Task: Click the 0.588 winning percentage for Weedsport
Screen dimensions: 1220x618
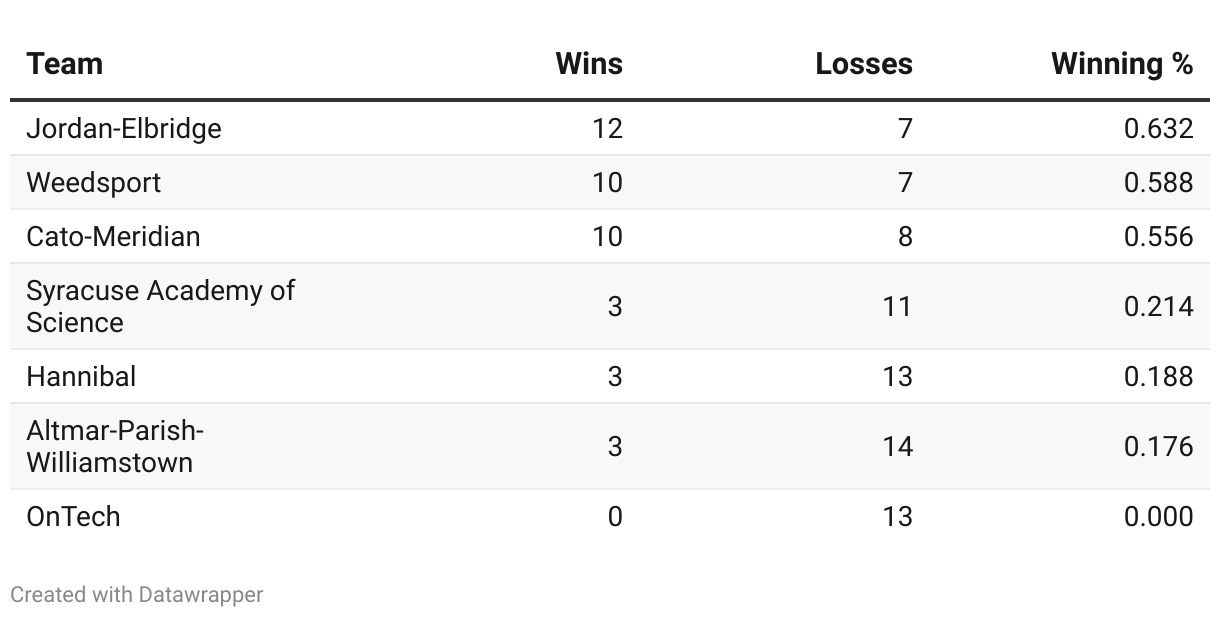Action: (x=1159, y=183)
